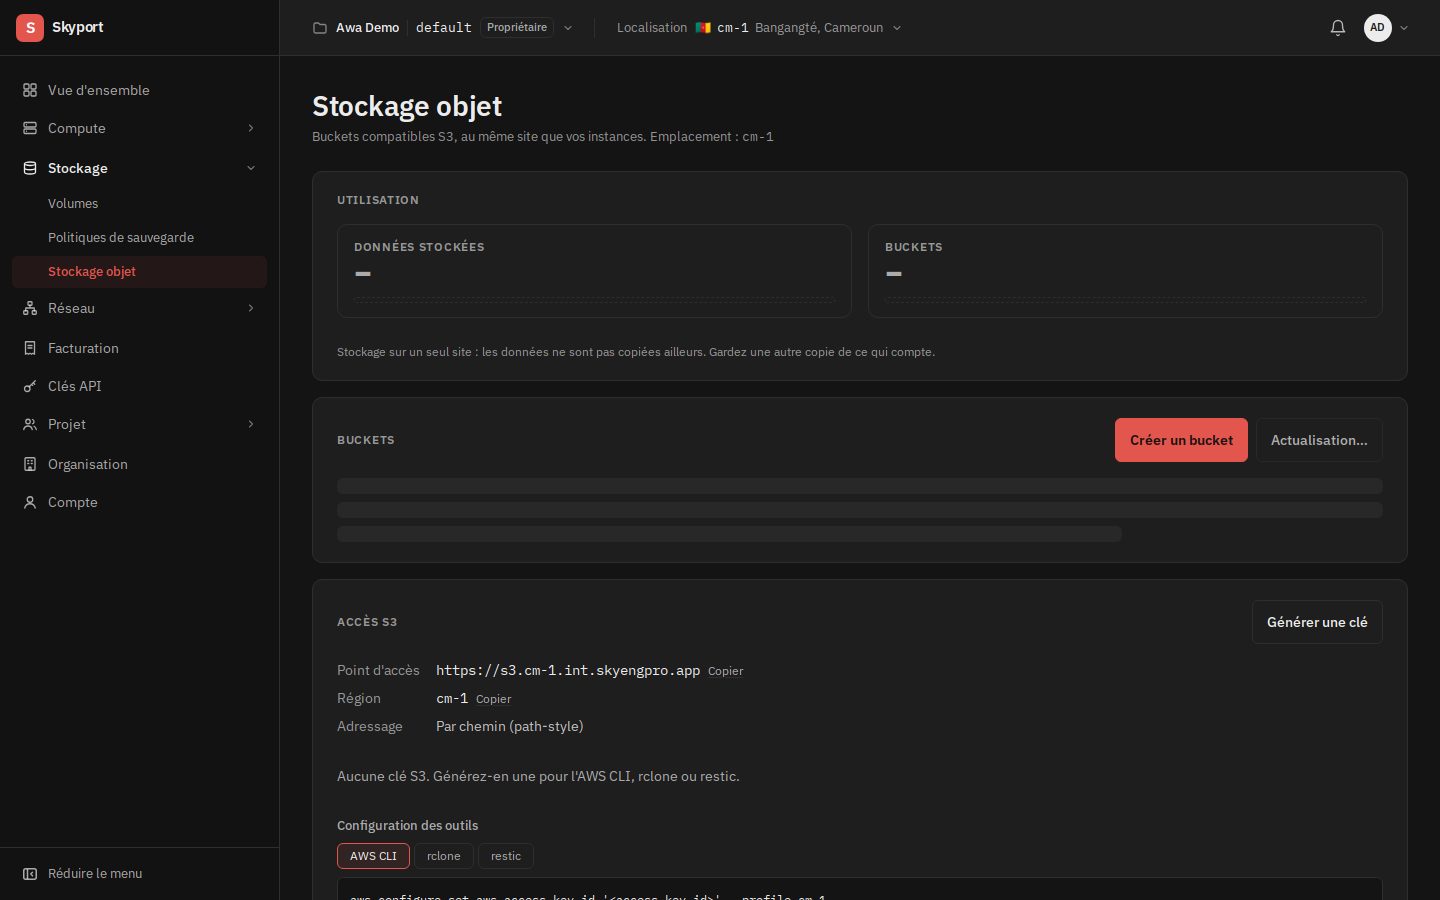Select the AWS CLI tab

(x=373, y=856)
